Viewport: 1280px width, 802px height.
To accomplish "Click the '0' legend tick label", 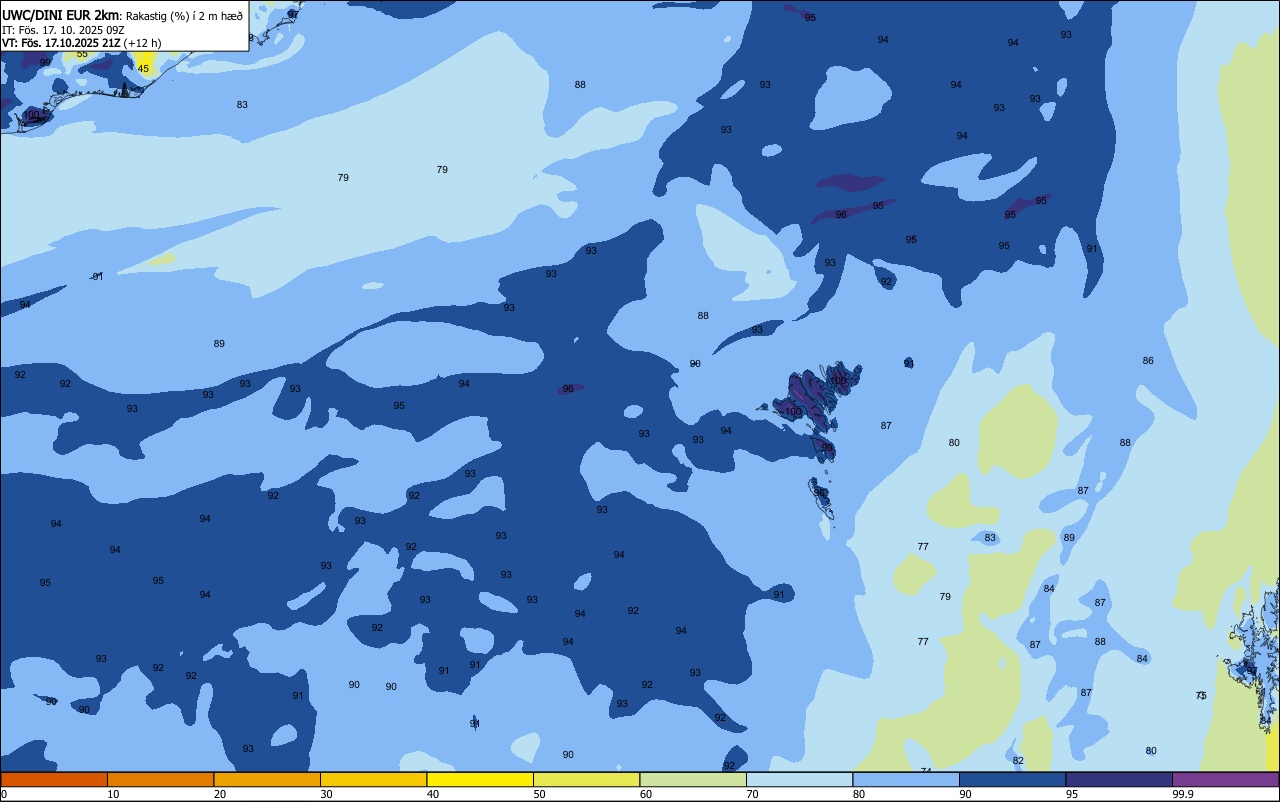I will coord(4,794).
